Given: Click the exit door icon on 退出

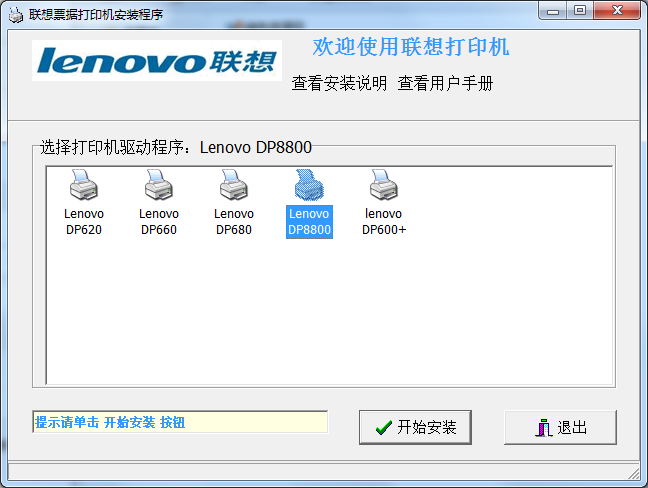Looking at the screenshot, I should coord(544,428).
